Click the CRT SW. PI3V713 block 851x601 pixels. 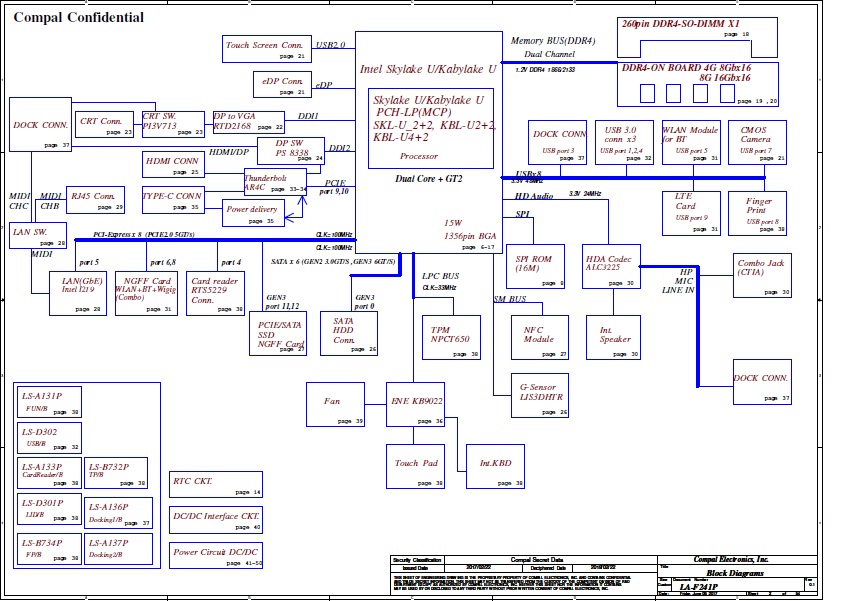tap(173, 124)
